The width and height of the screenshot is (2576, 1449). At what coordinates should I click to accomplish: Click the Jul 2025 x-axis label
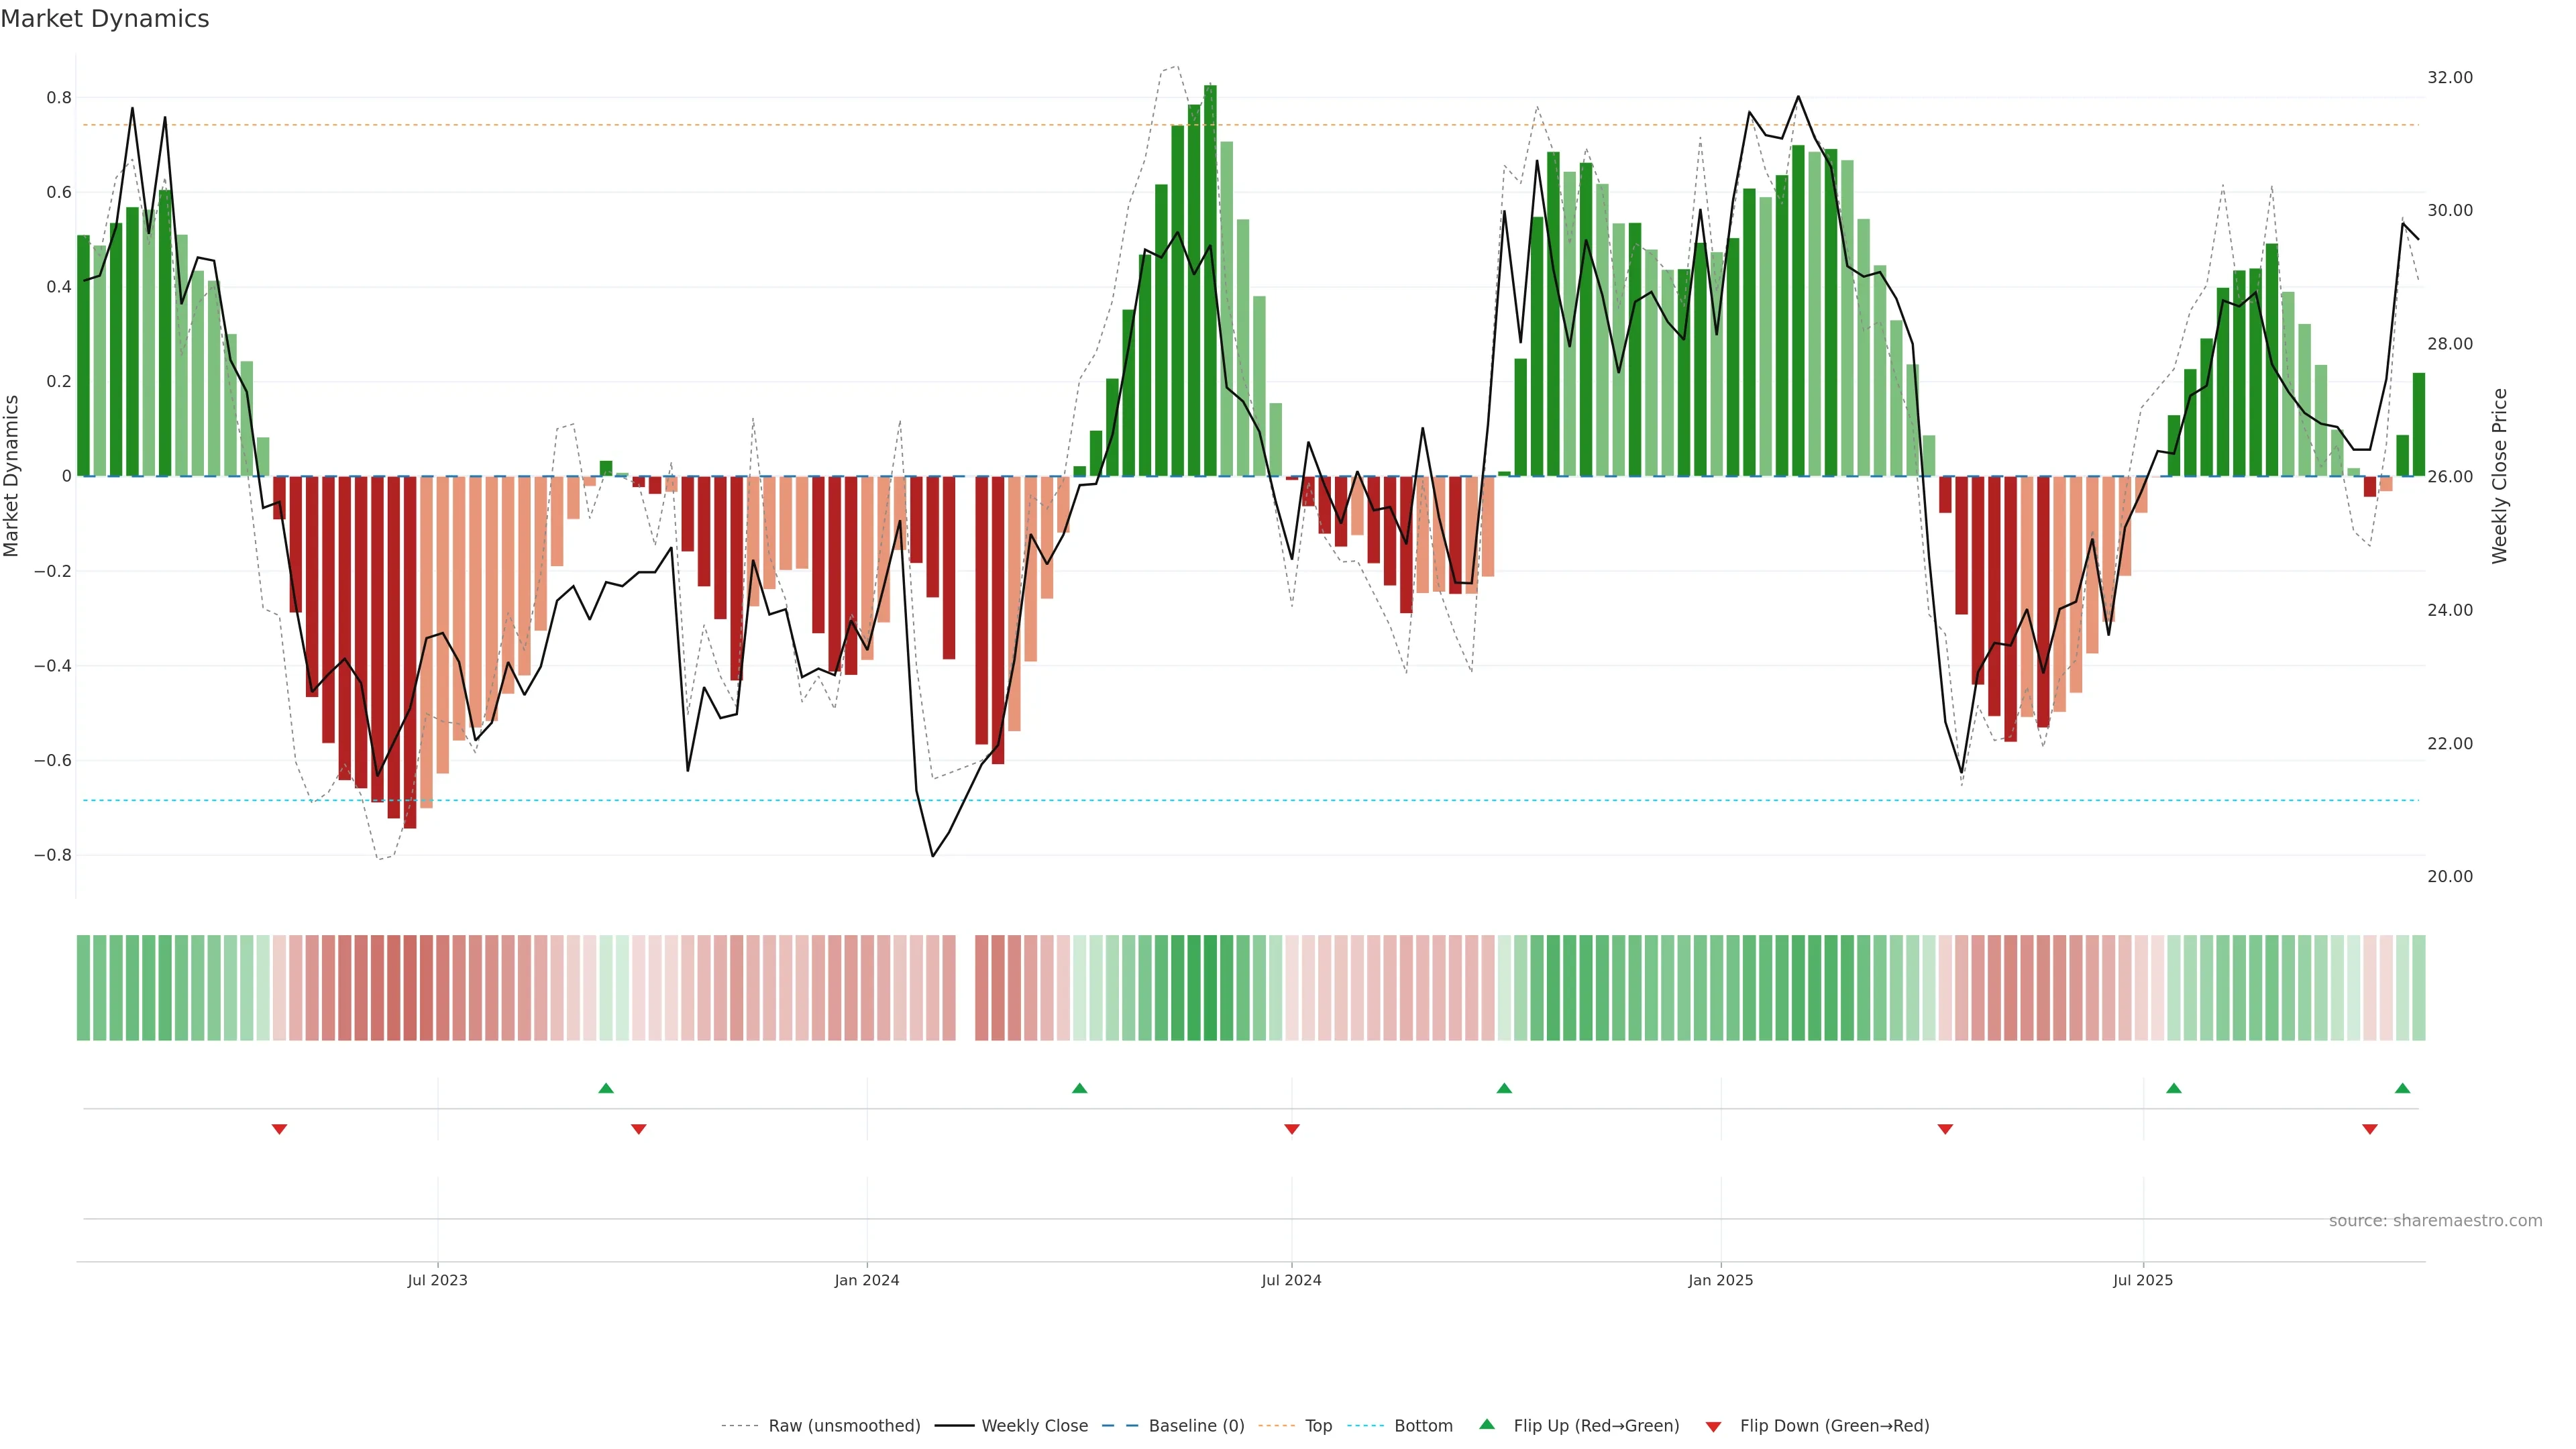(2143, 1280)
